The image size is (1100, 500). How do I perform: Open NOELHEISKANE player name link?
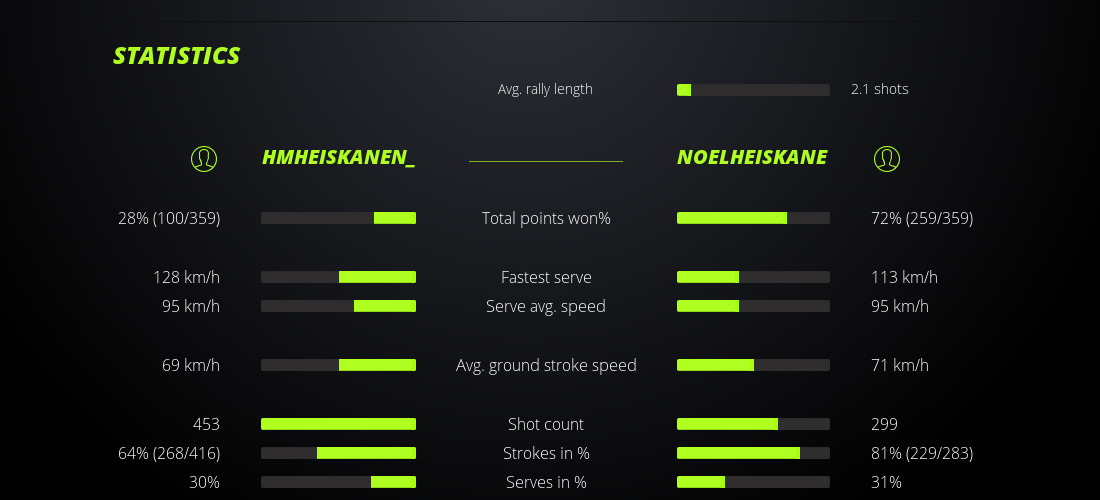[x=752, y=157]
